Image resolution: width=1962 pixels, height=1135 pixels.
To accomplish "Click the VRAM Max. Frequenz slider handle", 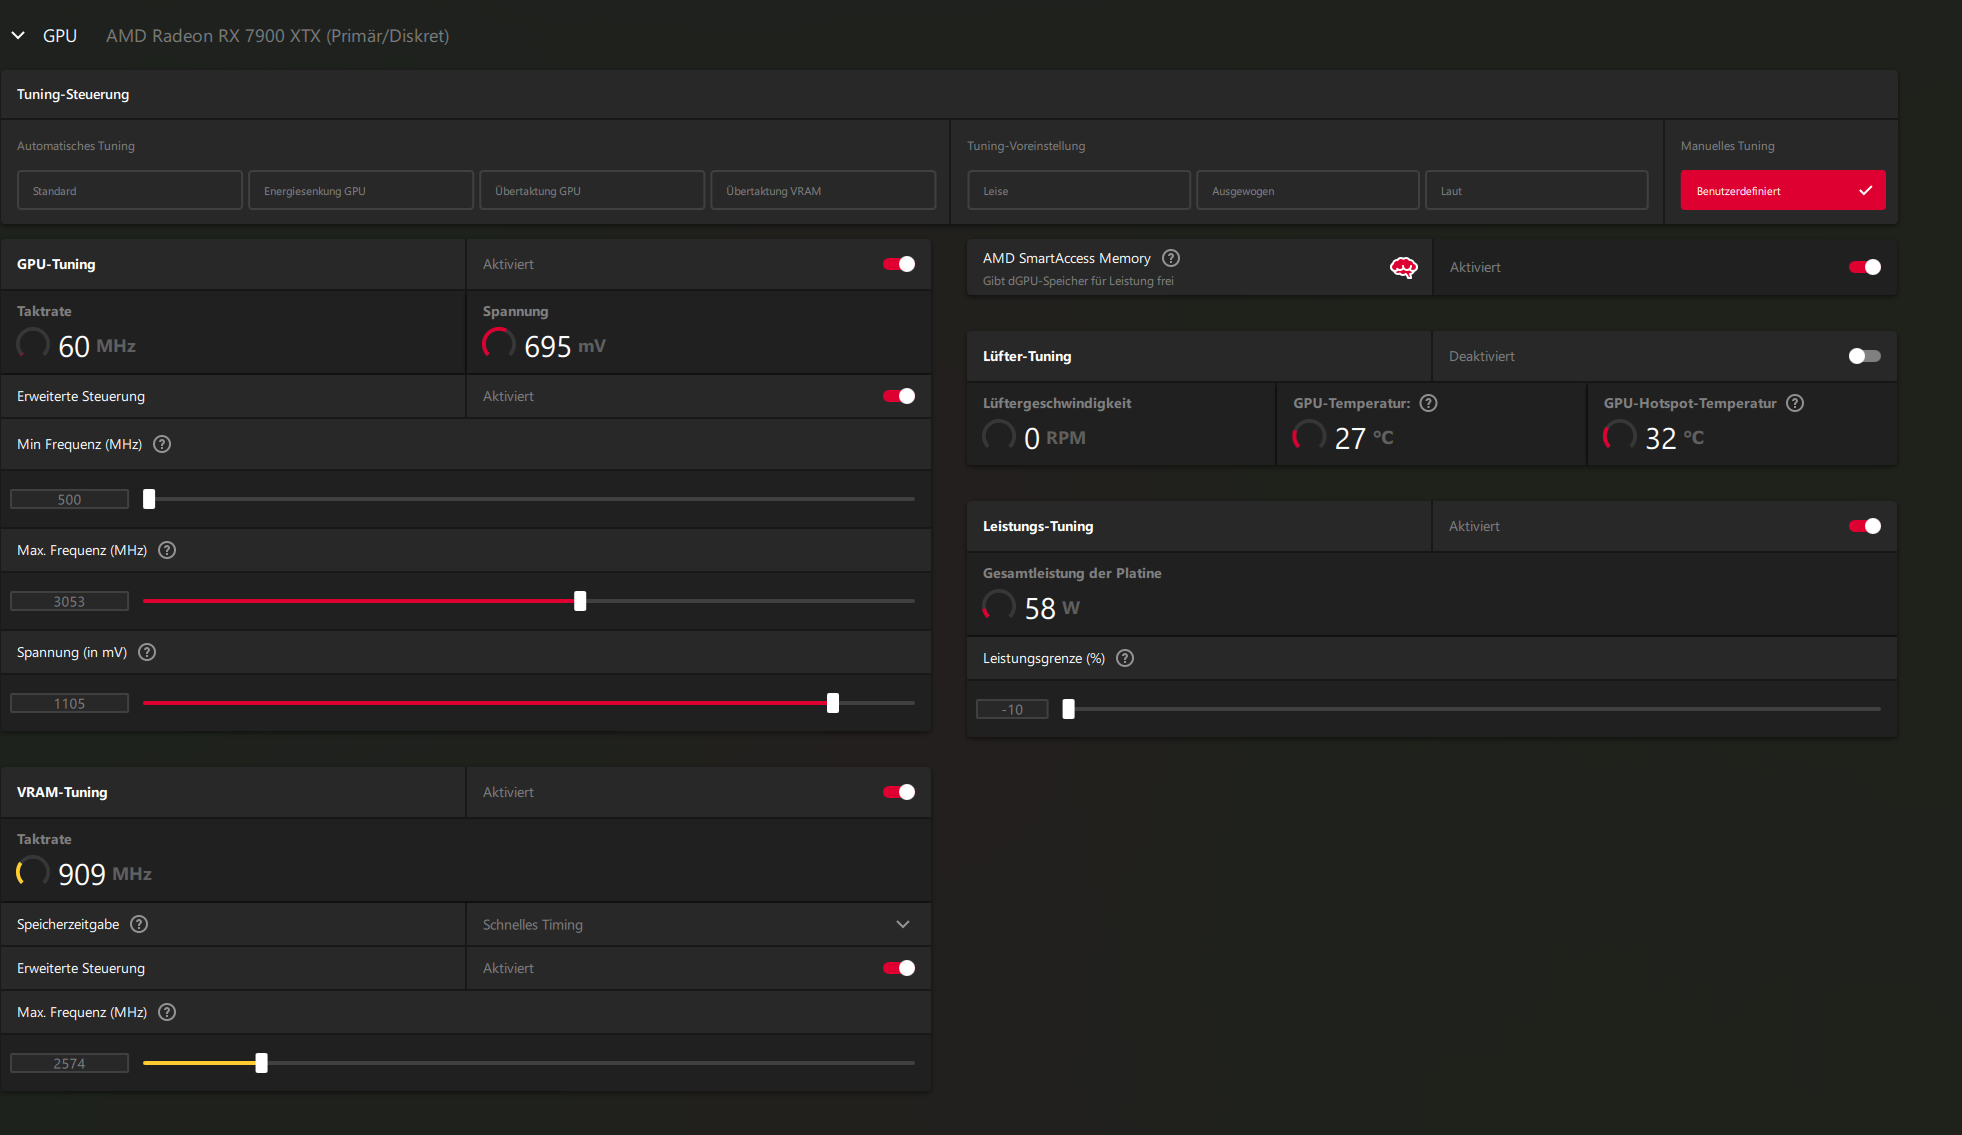I will [x=261, y=1063].
